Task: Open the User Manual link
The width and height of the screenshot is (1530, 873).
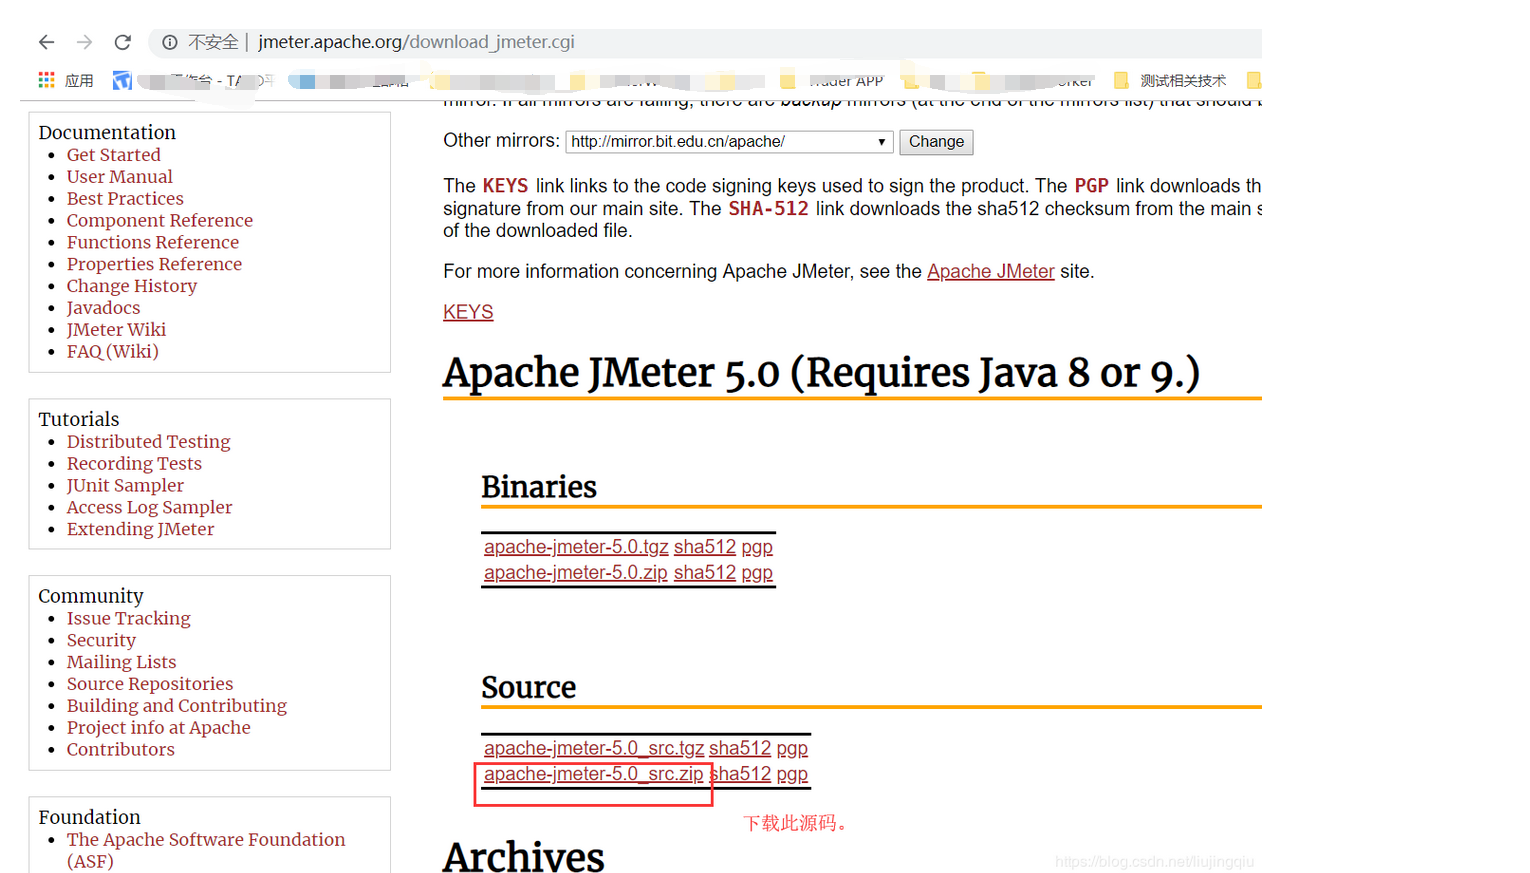Action: tap(119, 177)
